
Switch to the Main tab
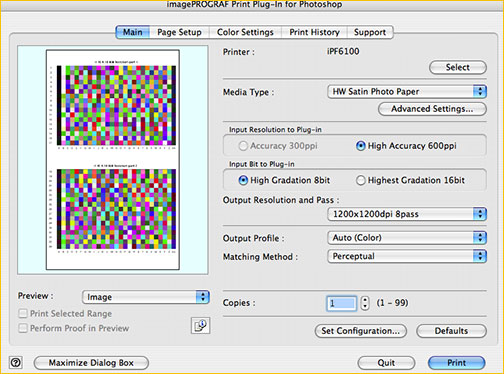[x=133, y=32]
